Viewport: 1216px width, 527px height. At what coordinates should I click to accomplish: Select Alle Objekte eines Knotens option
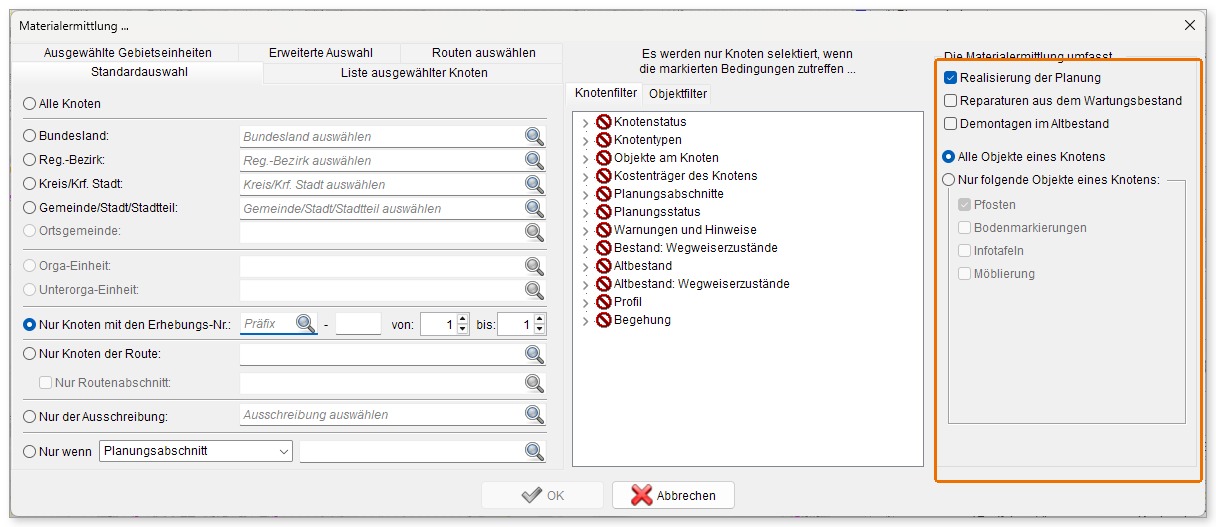point(949,157)
